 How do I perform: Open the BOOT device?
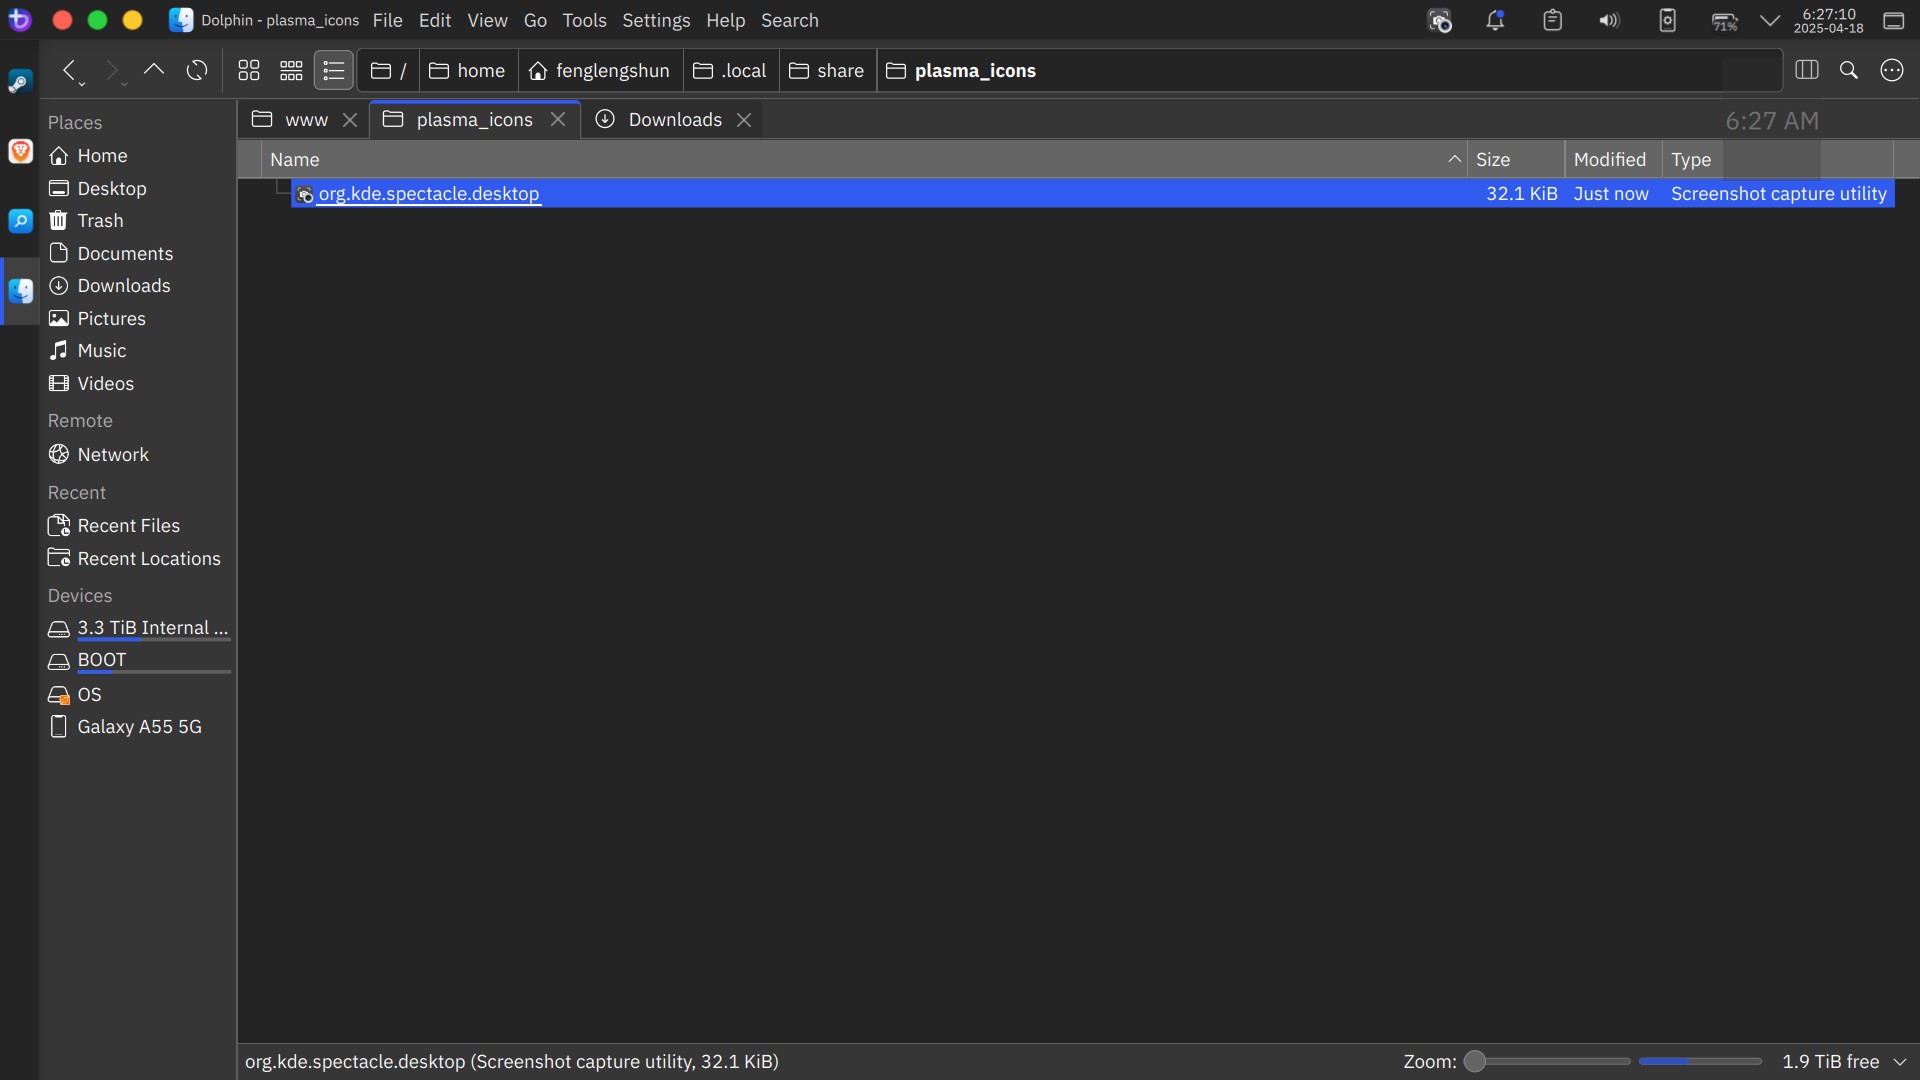click(137, 661)
